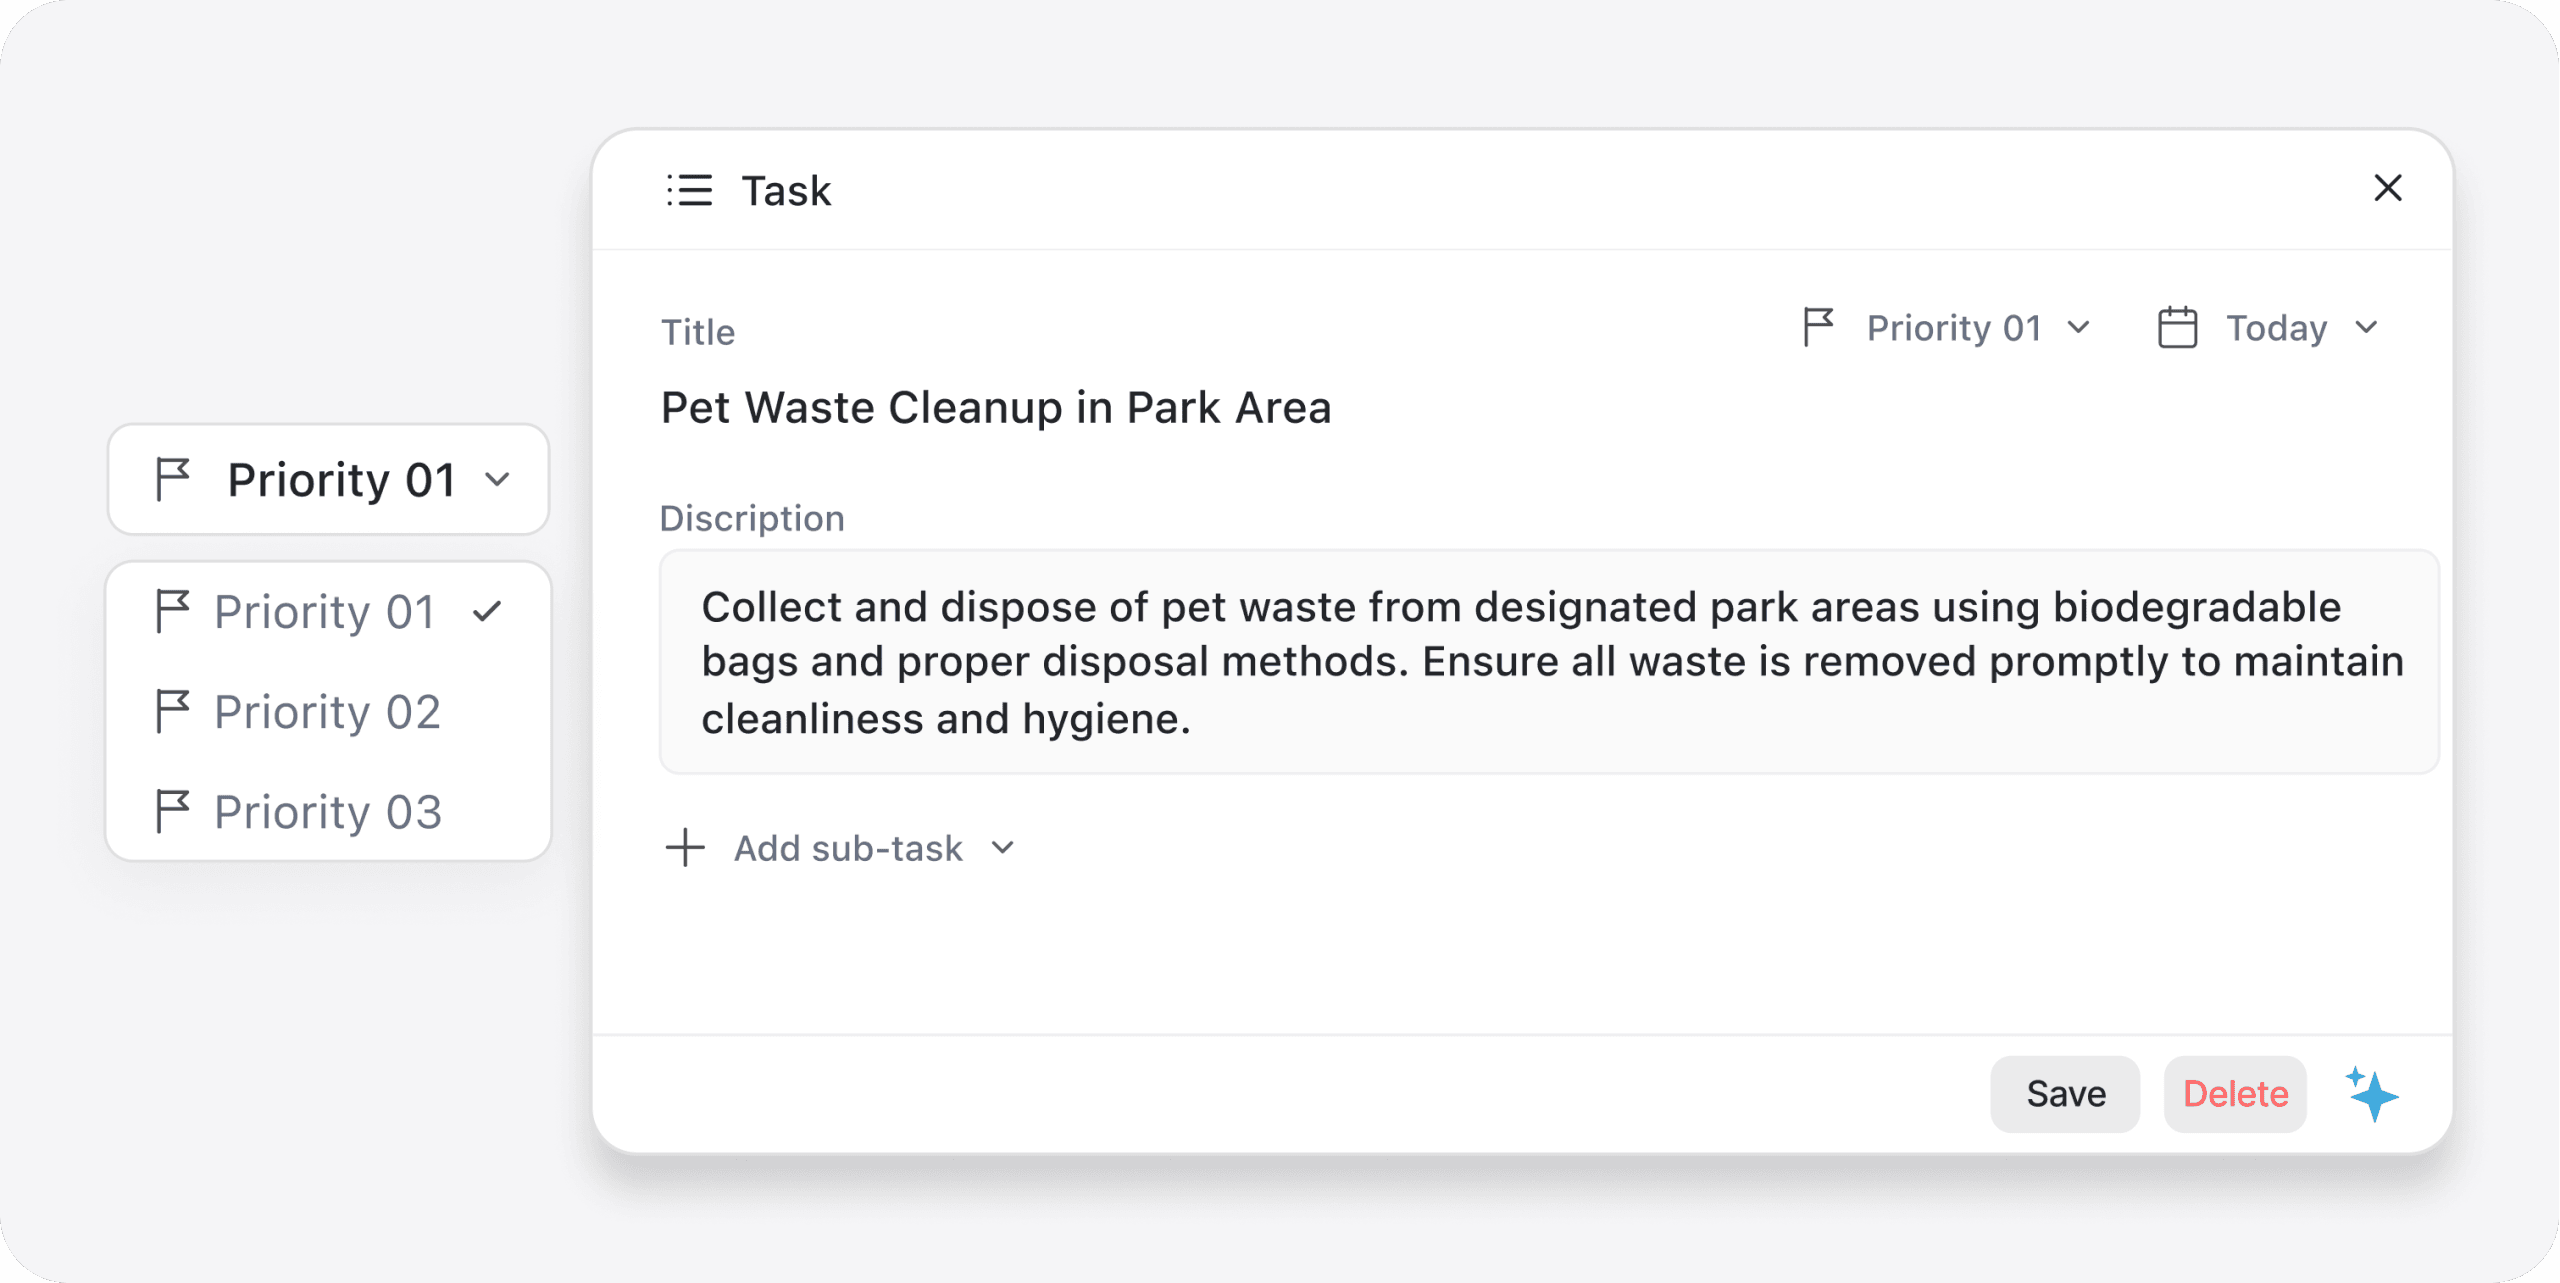Click the flag icon beside Priority 03 option
Image resolution: width=2560 pixels, height=1283 pixels.
point(172,811)
